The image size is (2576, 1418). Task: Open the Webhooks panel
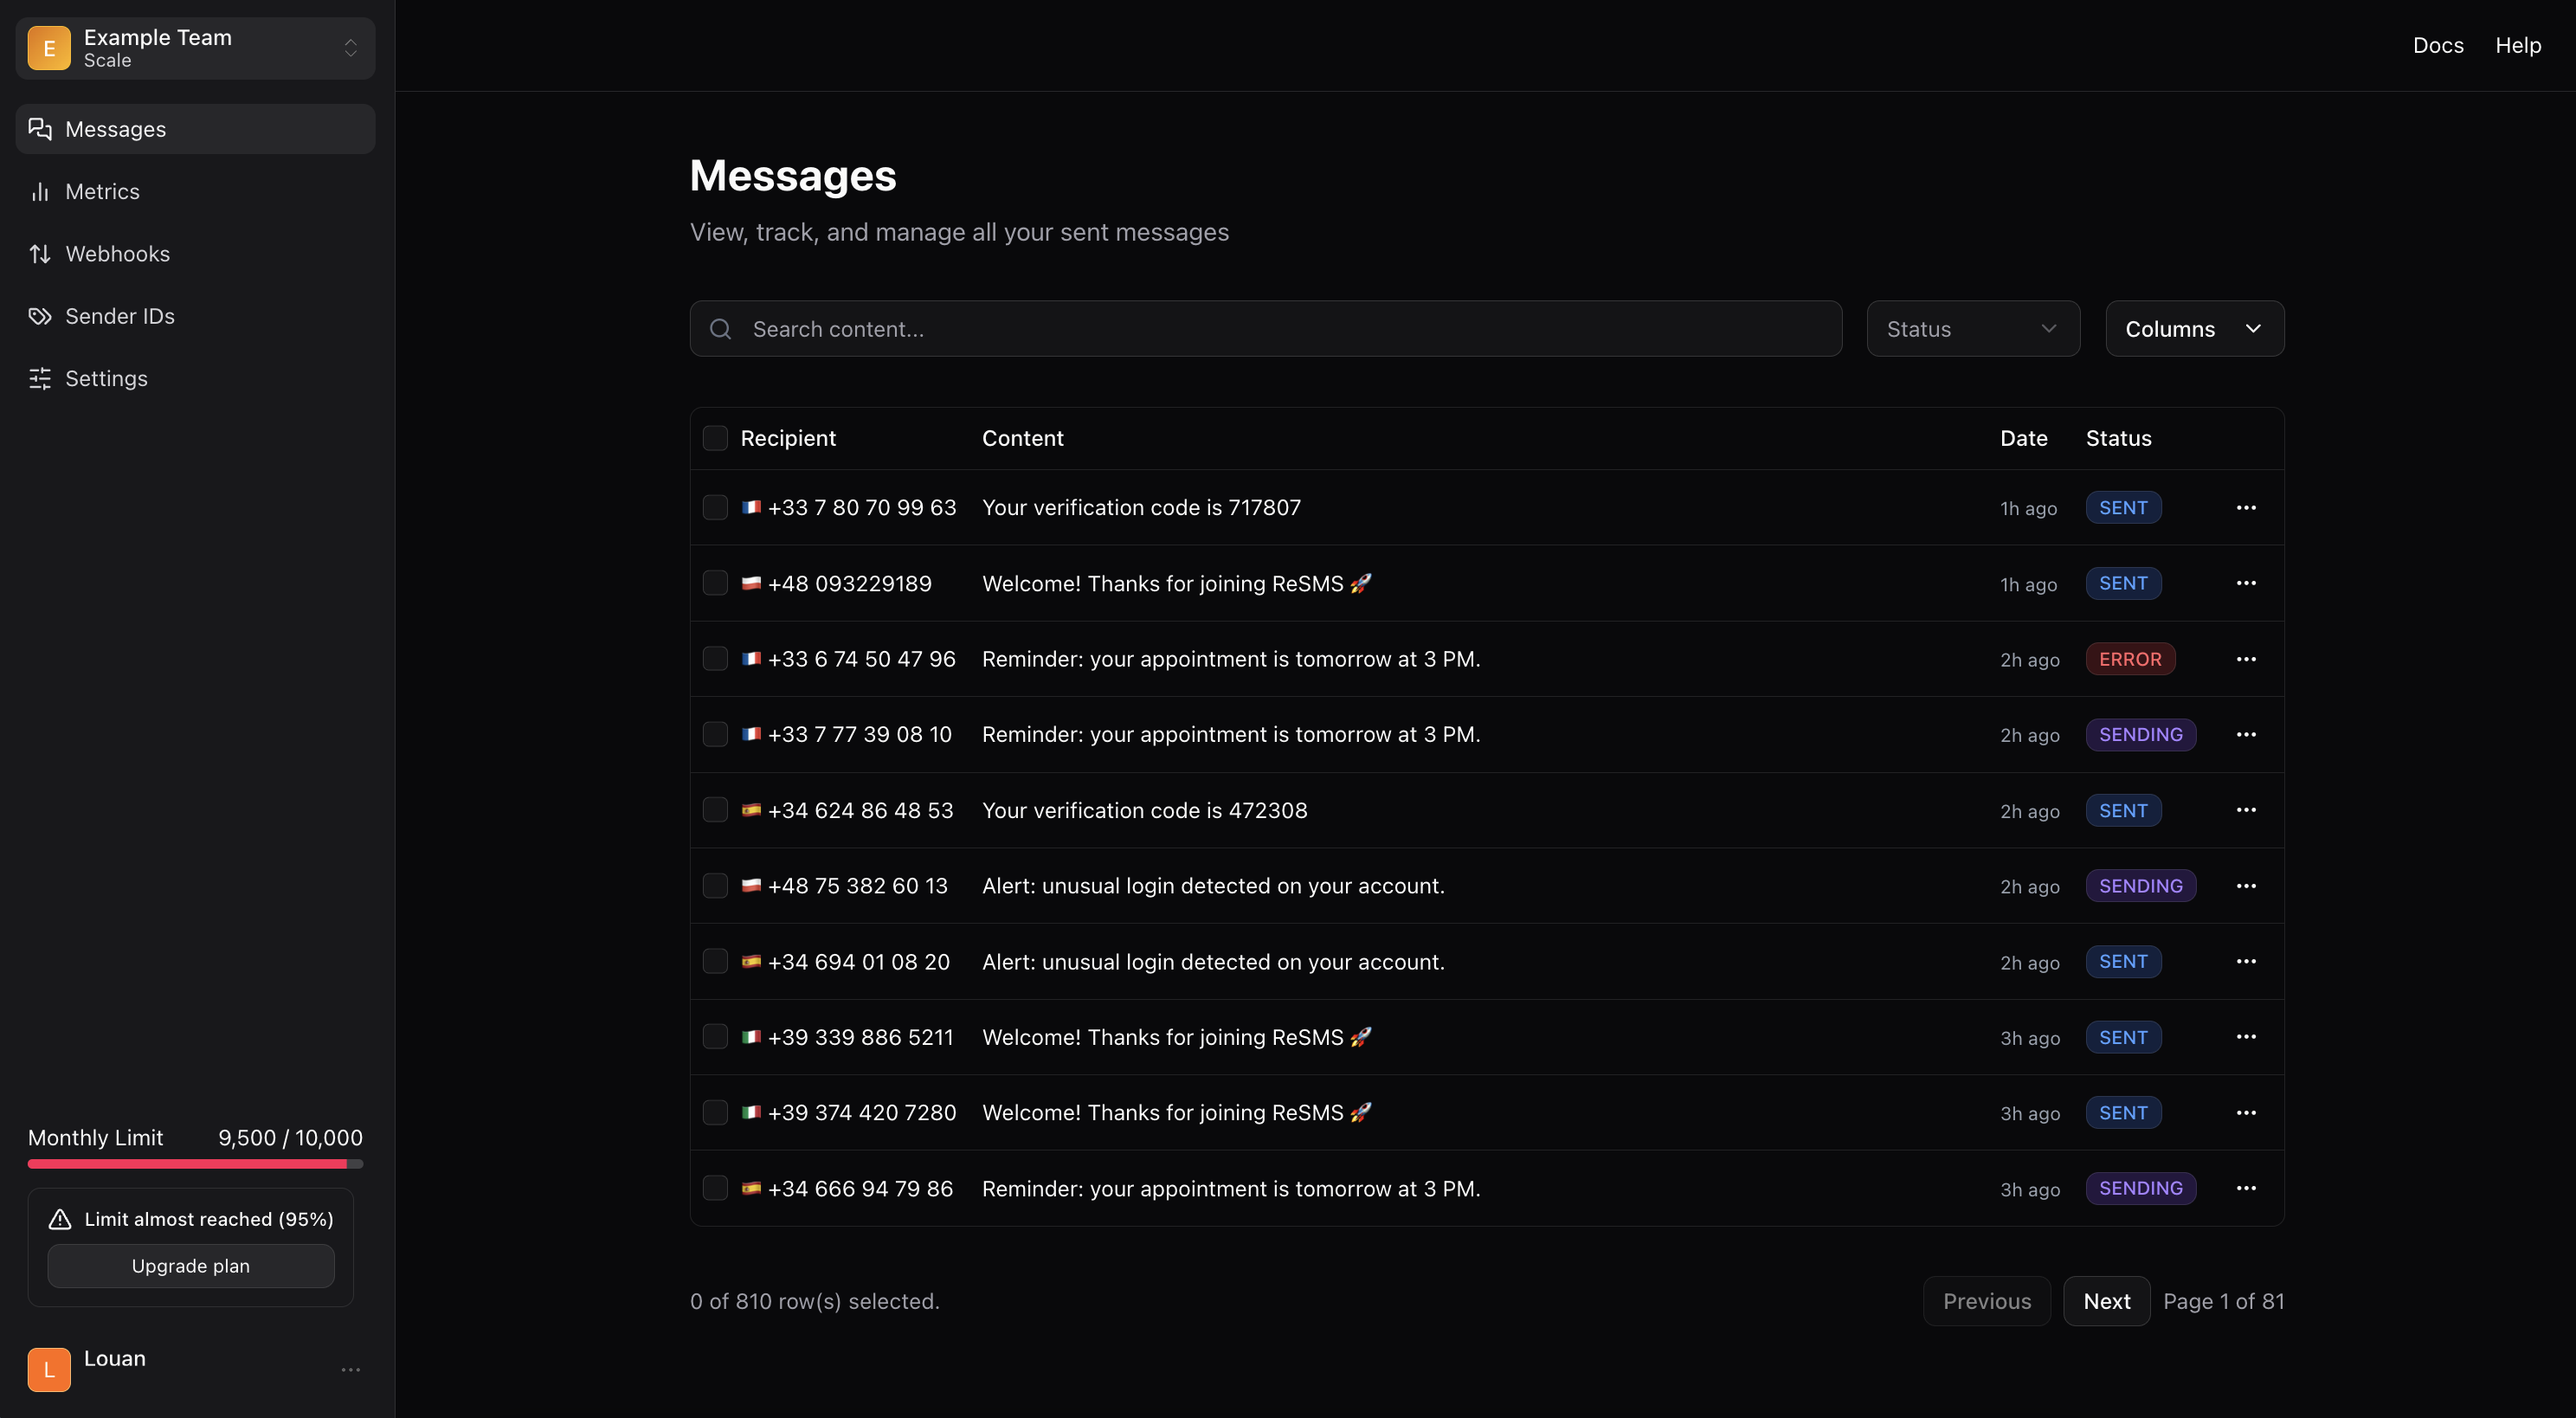coord(118,253)
